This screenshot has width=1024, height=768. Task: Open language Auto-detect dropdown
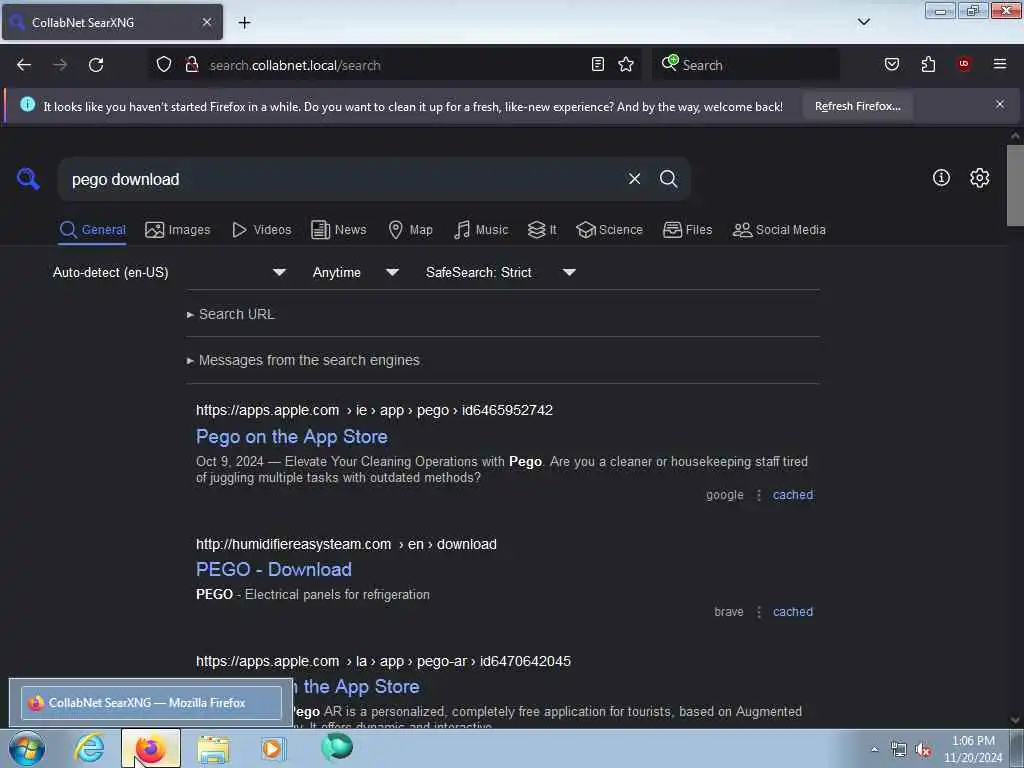pyautogui.click(x=169, y=272)
